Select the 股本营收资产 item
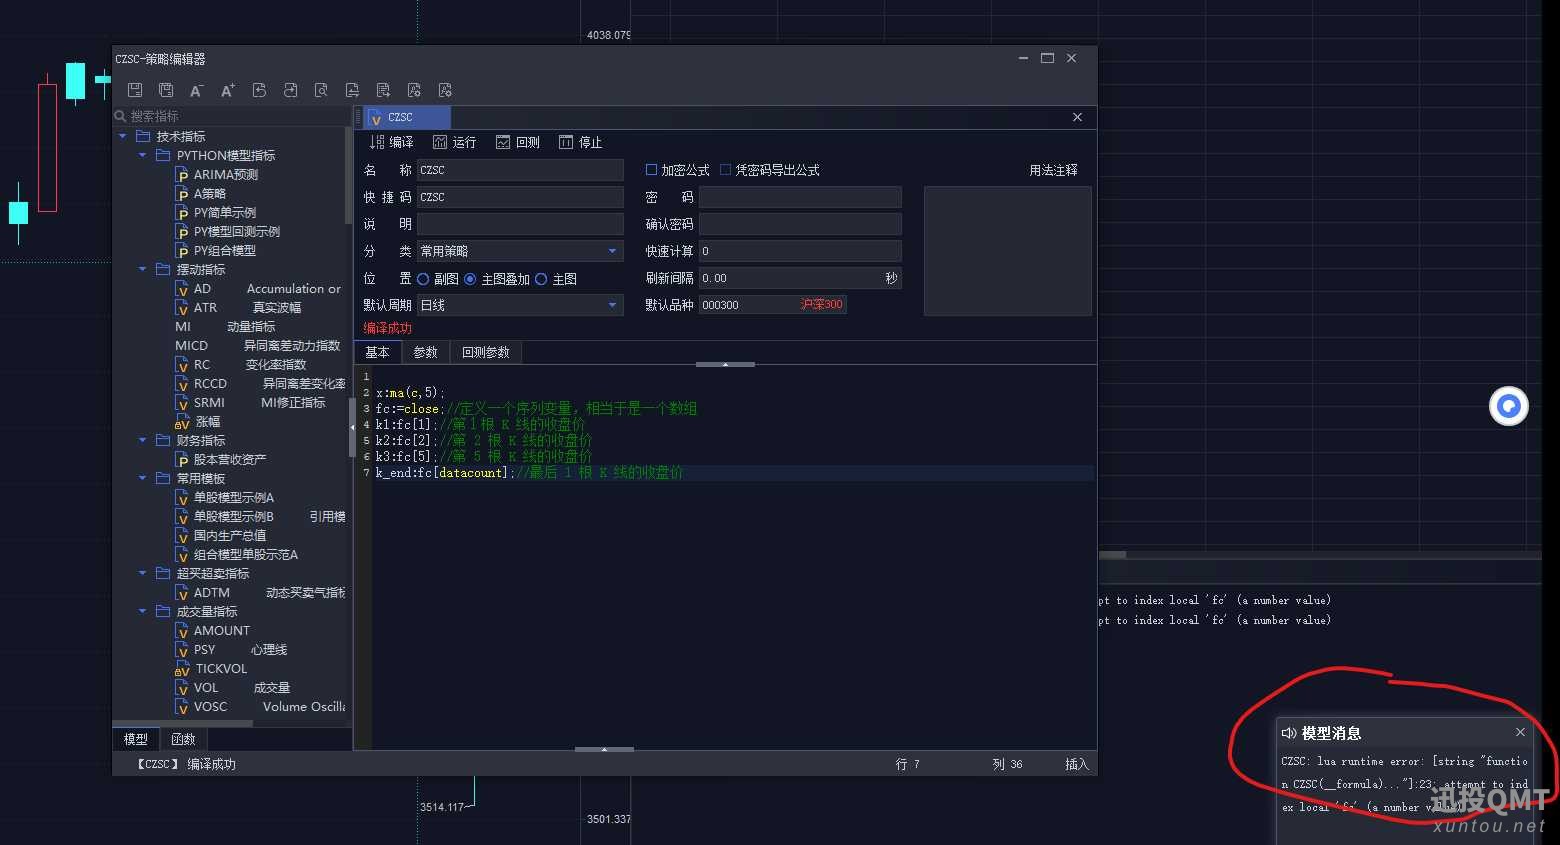This screenshot has height=845, width=1560. coord(221,459)
